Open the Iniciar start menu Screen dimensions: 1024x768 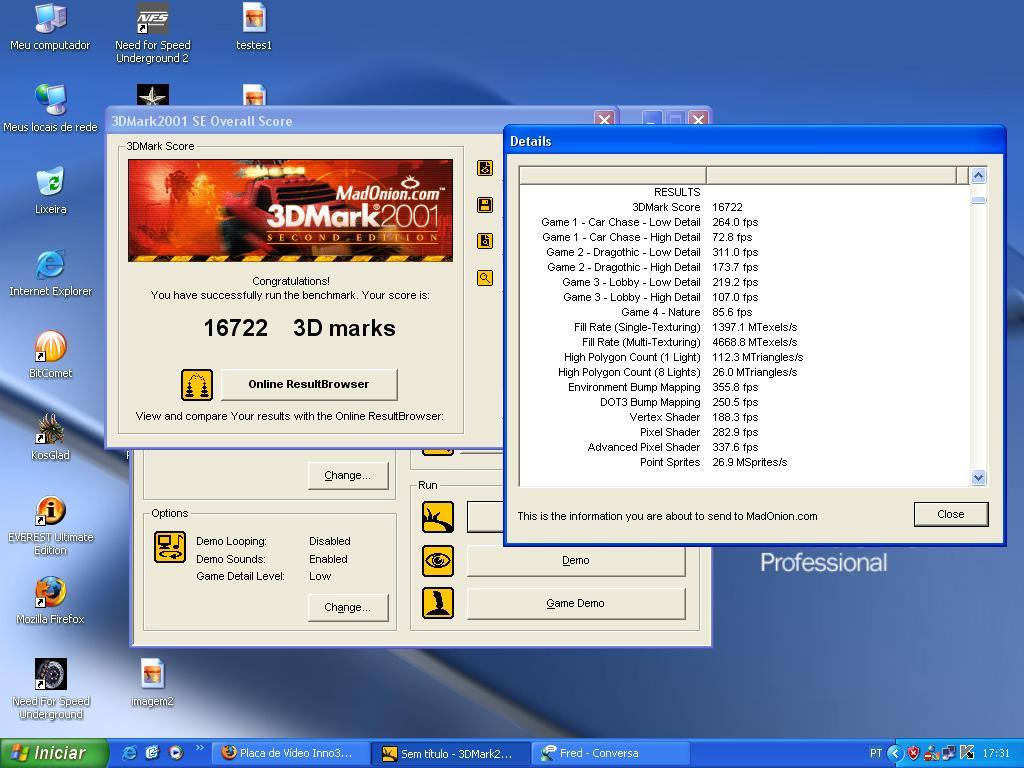point(54,753)
